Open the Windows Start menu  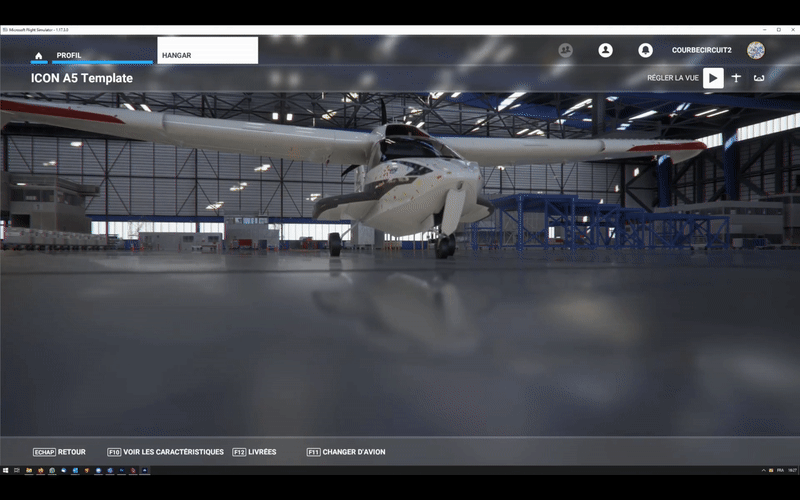(x=5, y=470)
